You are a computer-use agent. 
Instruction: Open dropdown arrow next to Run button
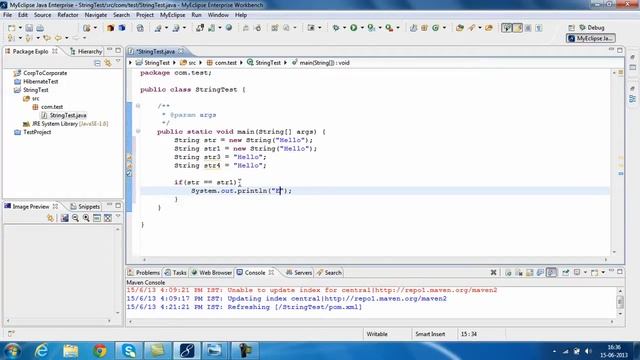362,28
